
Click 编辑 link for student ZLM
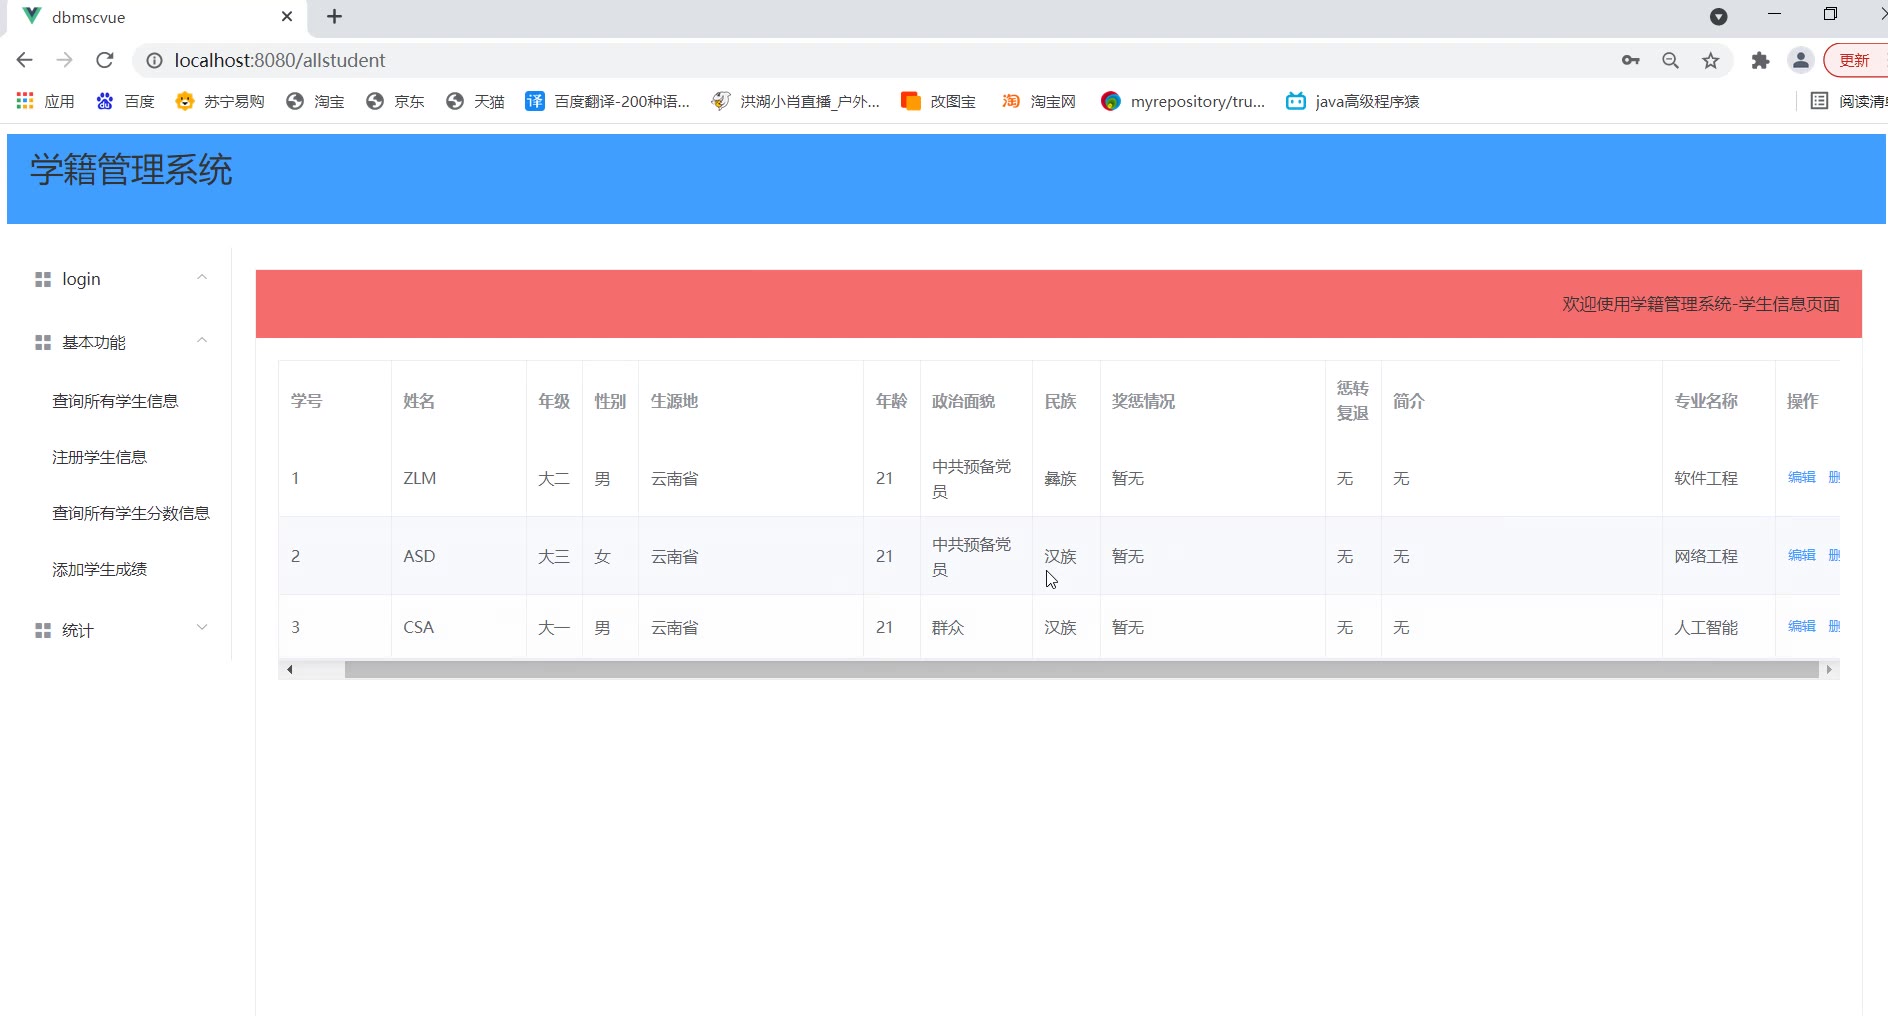pos(1802,477)
